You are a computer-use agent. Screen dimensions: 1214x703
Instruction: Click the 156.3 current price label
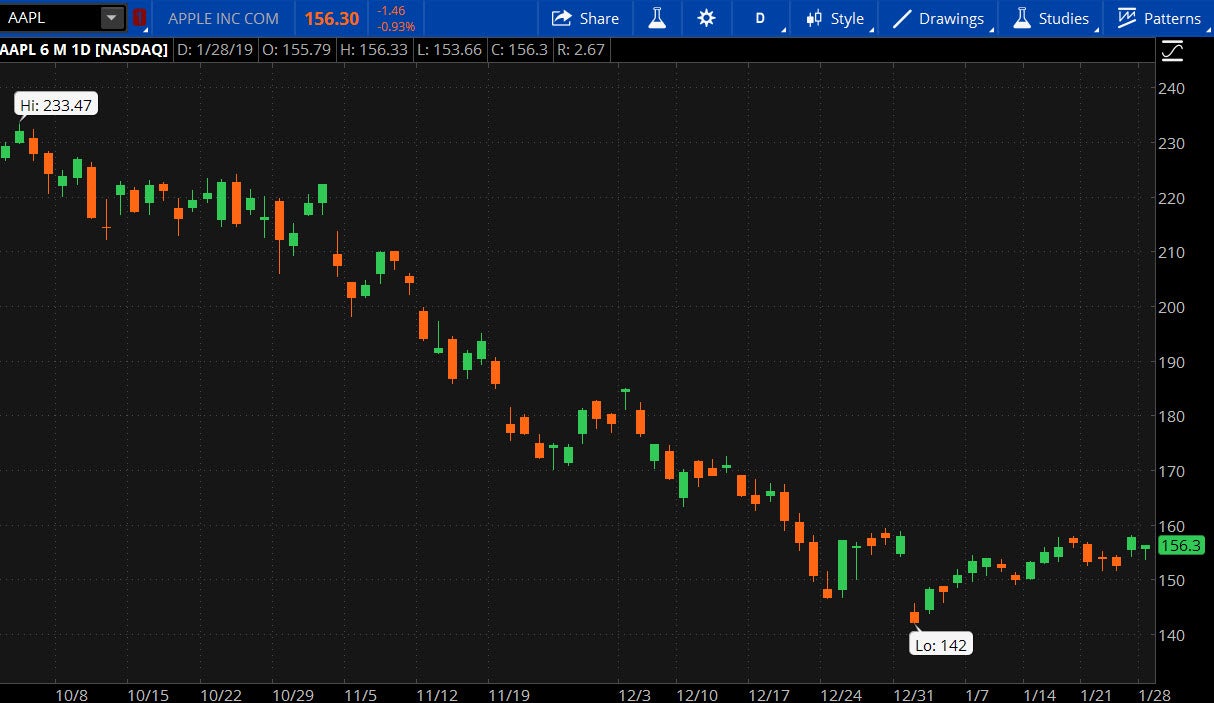click(1180, 546)
